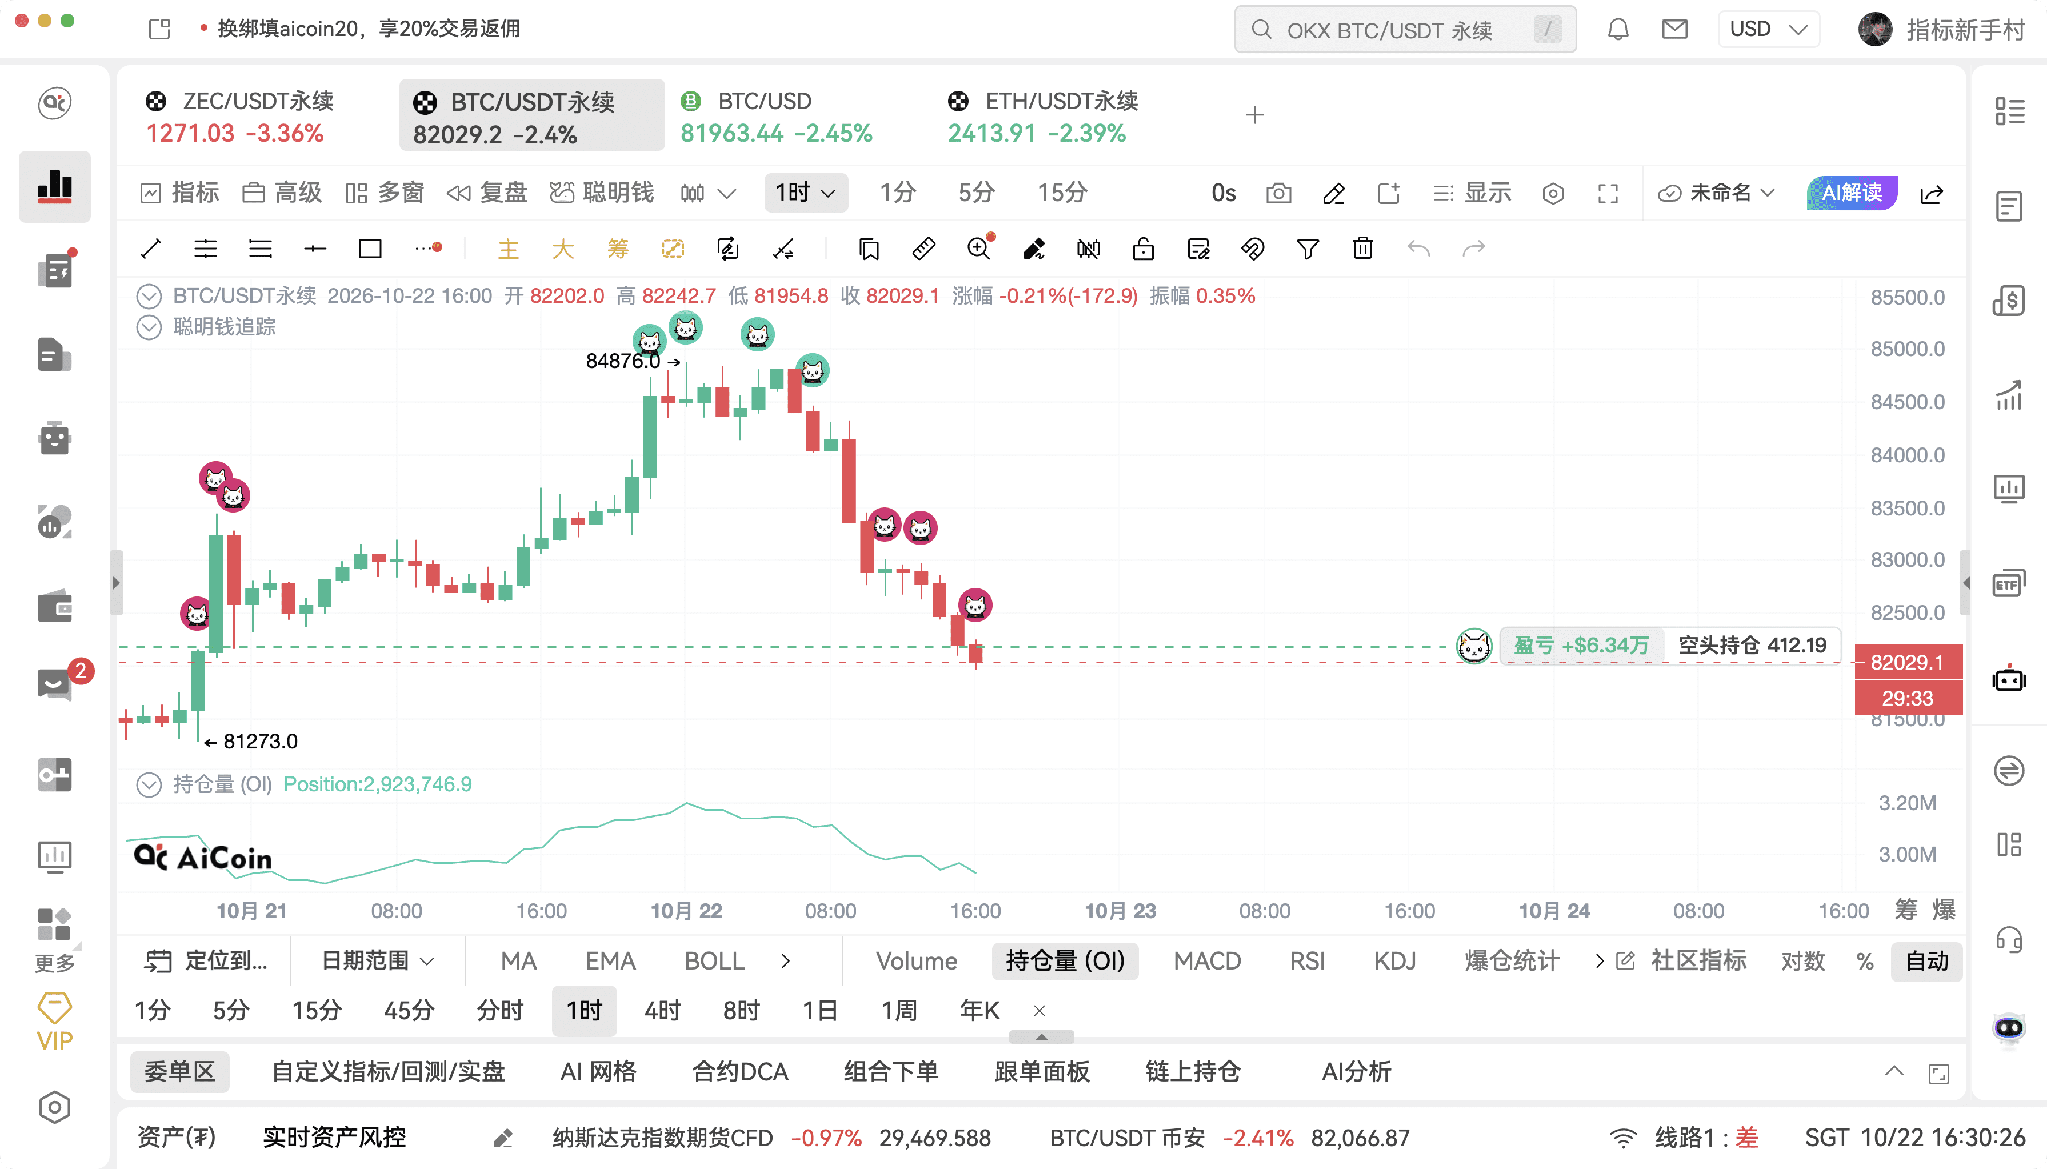
Task: Collapse the bottom order panel
Action: (1894, 1072)
